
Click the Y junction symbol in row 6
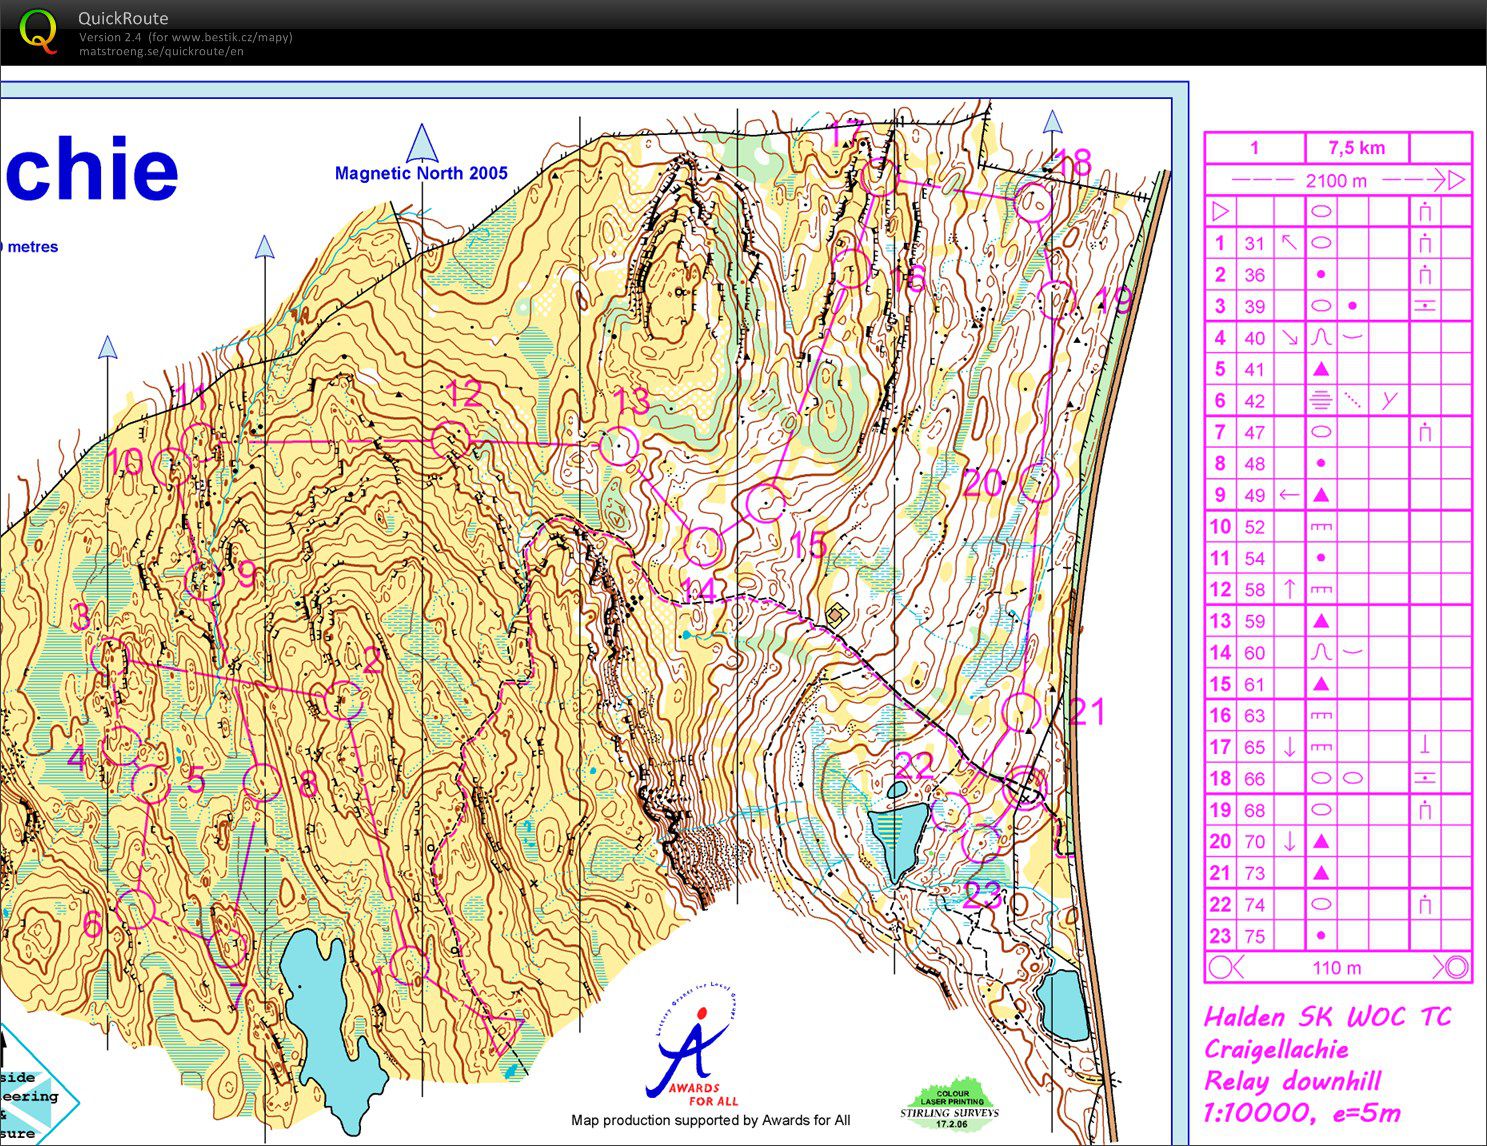1389,401
